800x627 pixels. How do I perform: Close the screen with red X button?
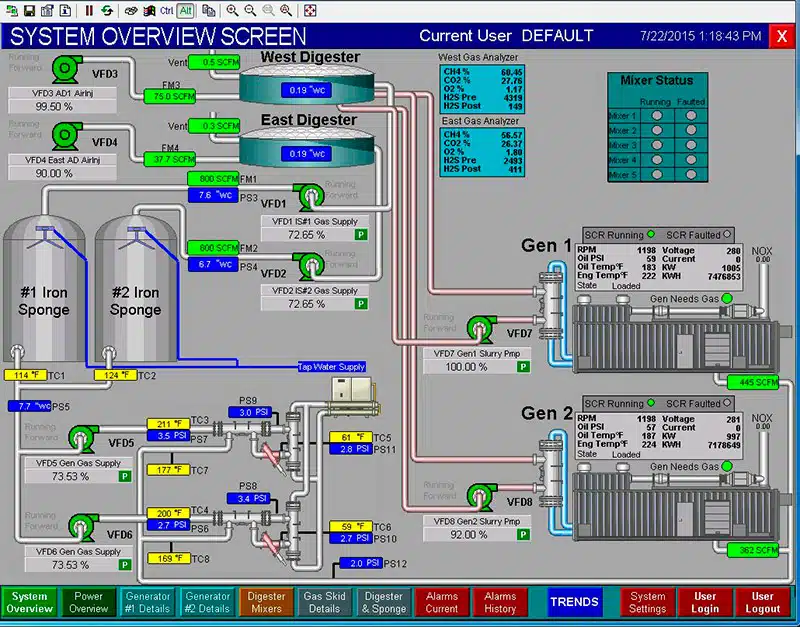tap(781, 36)
